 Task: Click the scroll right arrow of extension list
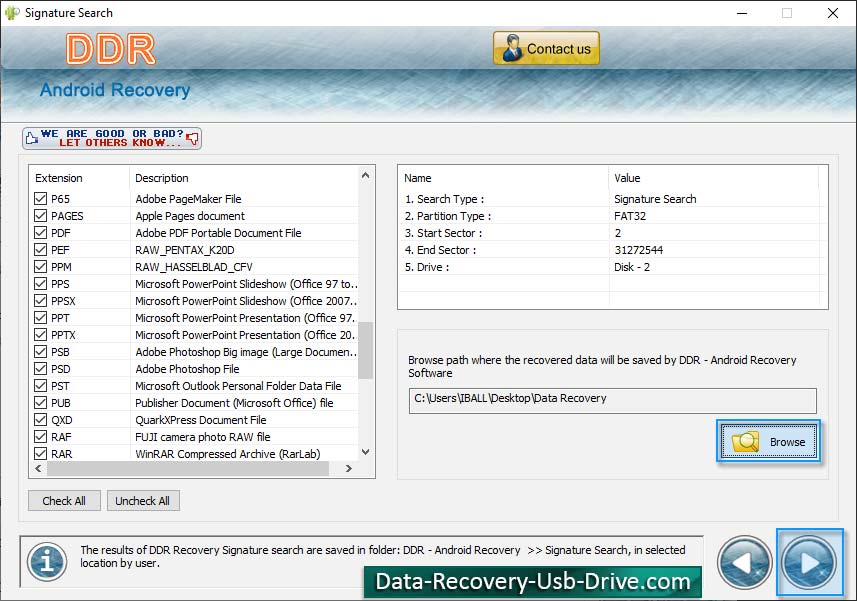point(349,468)
